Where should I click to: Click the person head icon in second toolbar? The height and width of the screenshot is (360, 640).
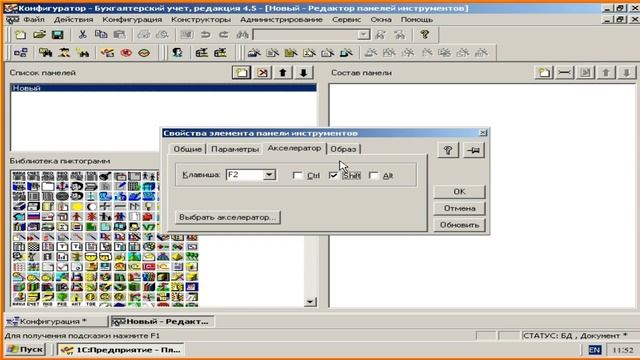tap(177, 53)
